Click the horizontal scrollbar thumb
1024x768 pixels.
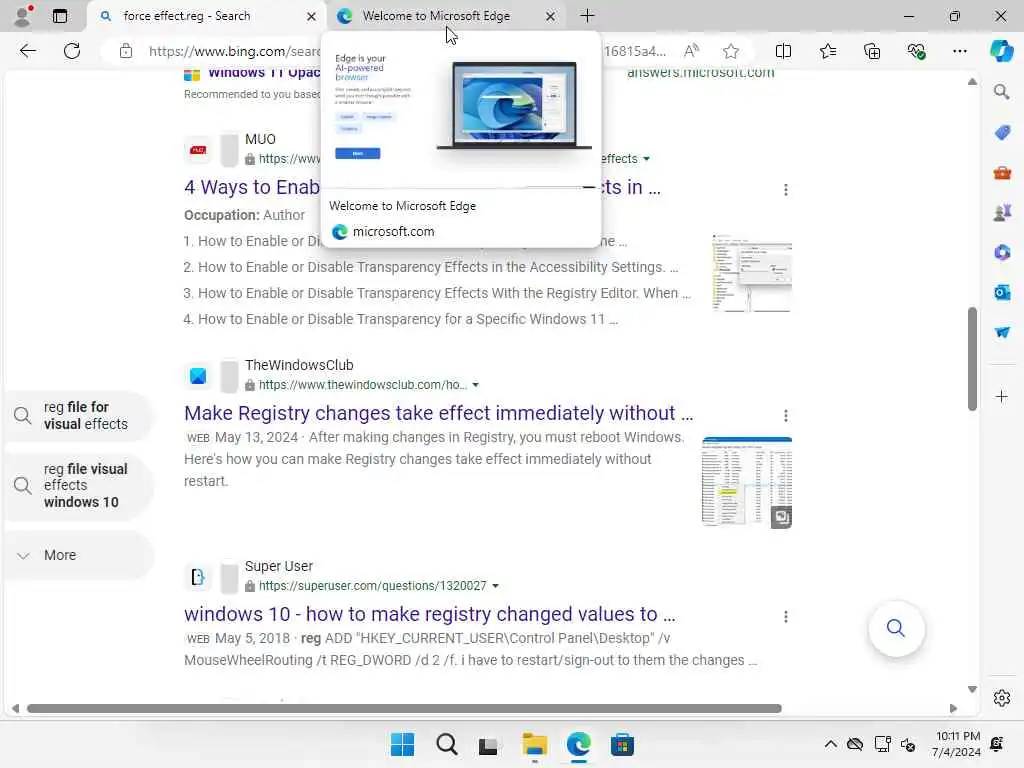pyautogui.click(x=404, y=709)
